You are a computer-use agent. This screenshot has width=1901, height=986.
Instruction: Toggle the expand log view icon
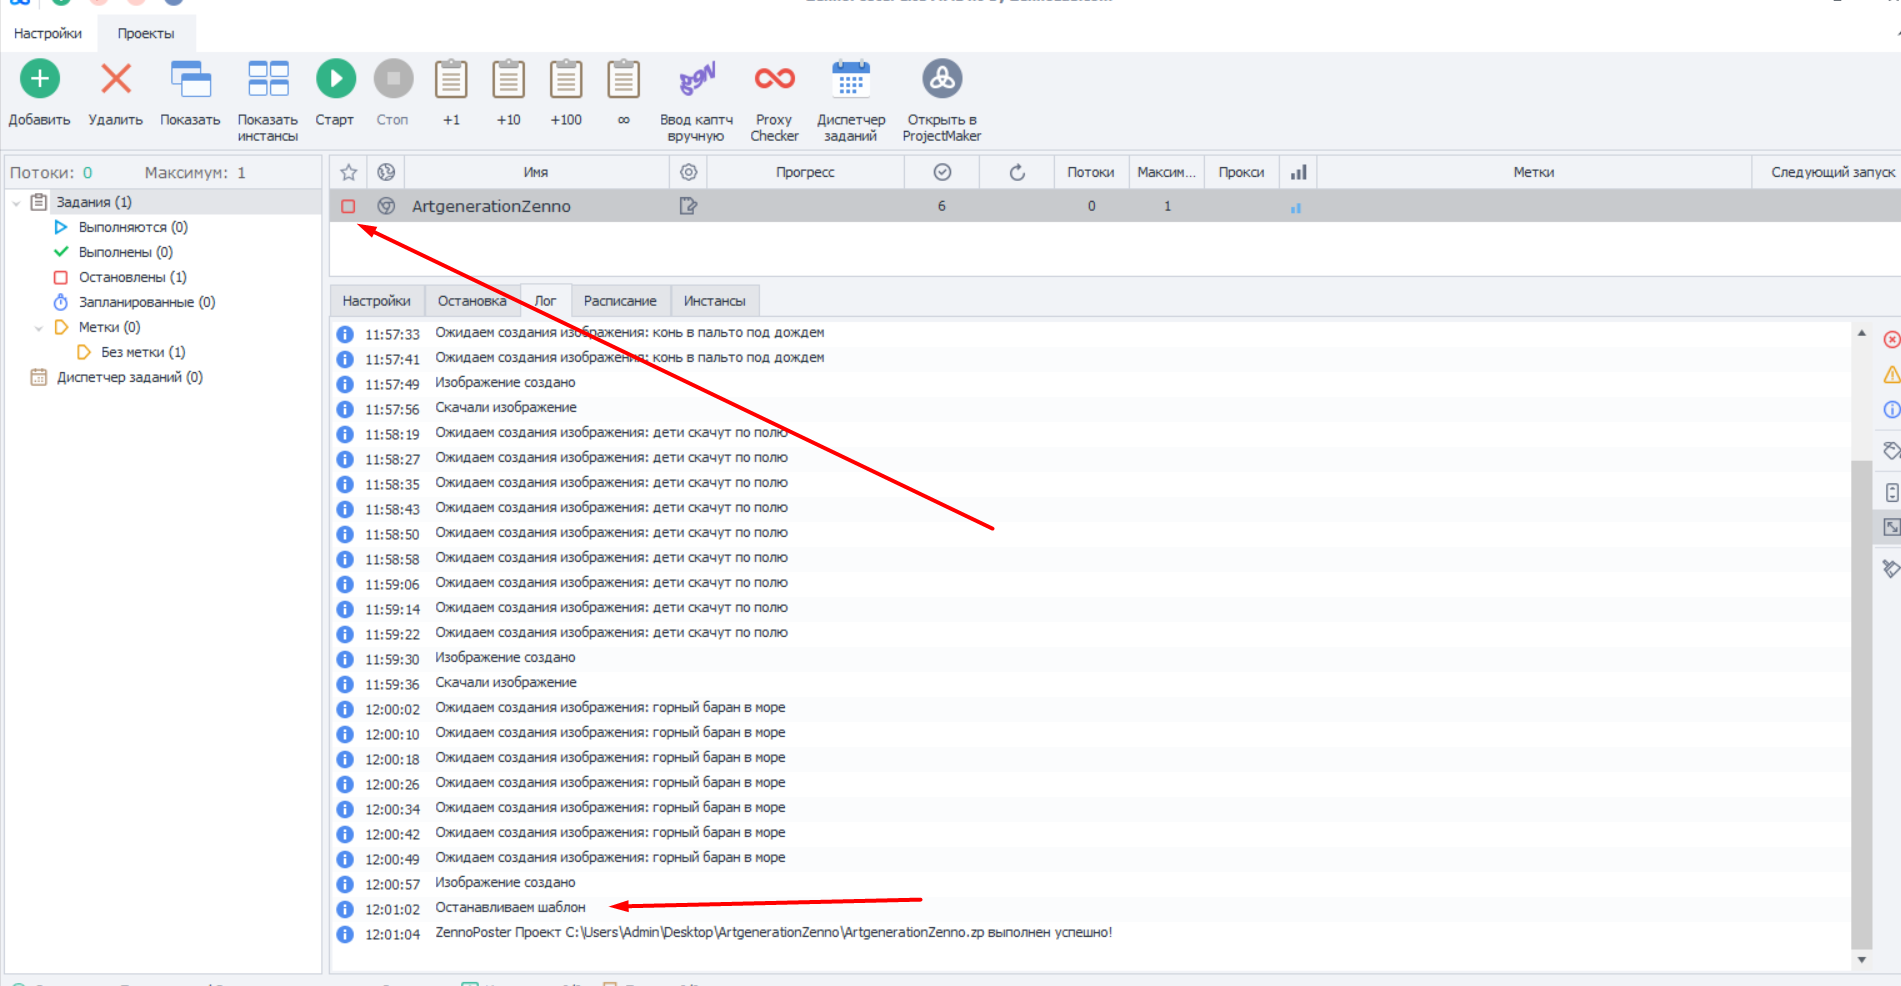[1891, 527]
